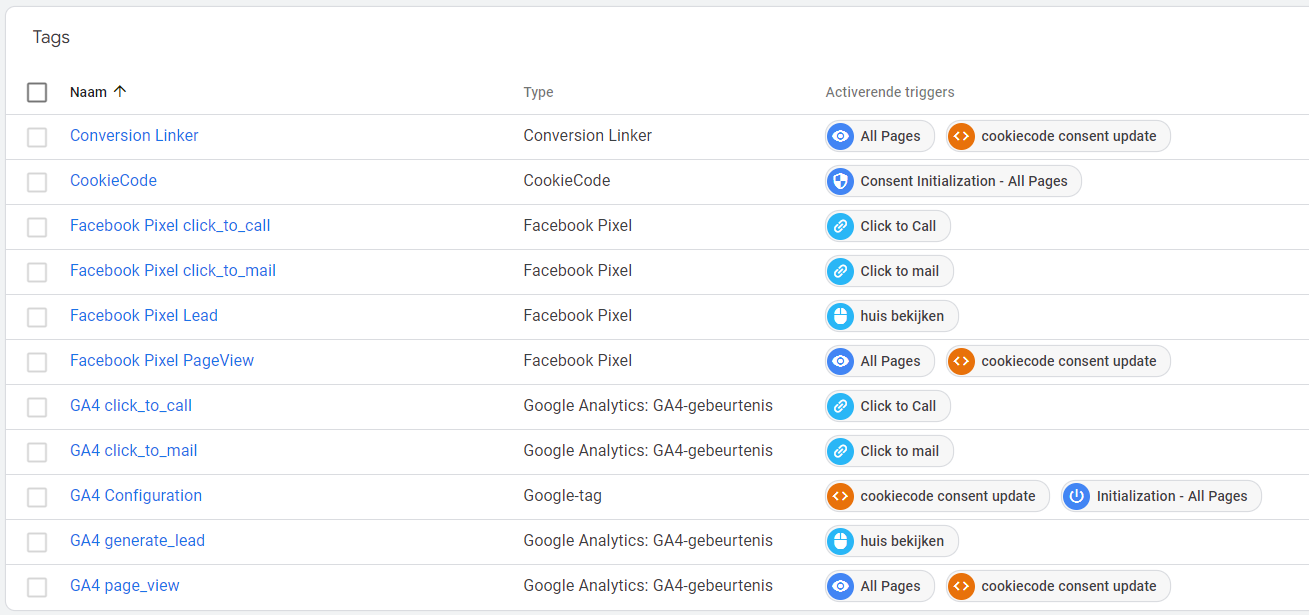This screenshot has height=615, width=1309.
Task: Open Consent Initialization - All Pages trigger
Action: (x=954, y=181)
